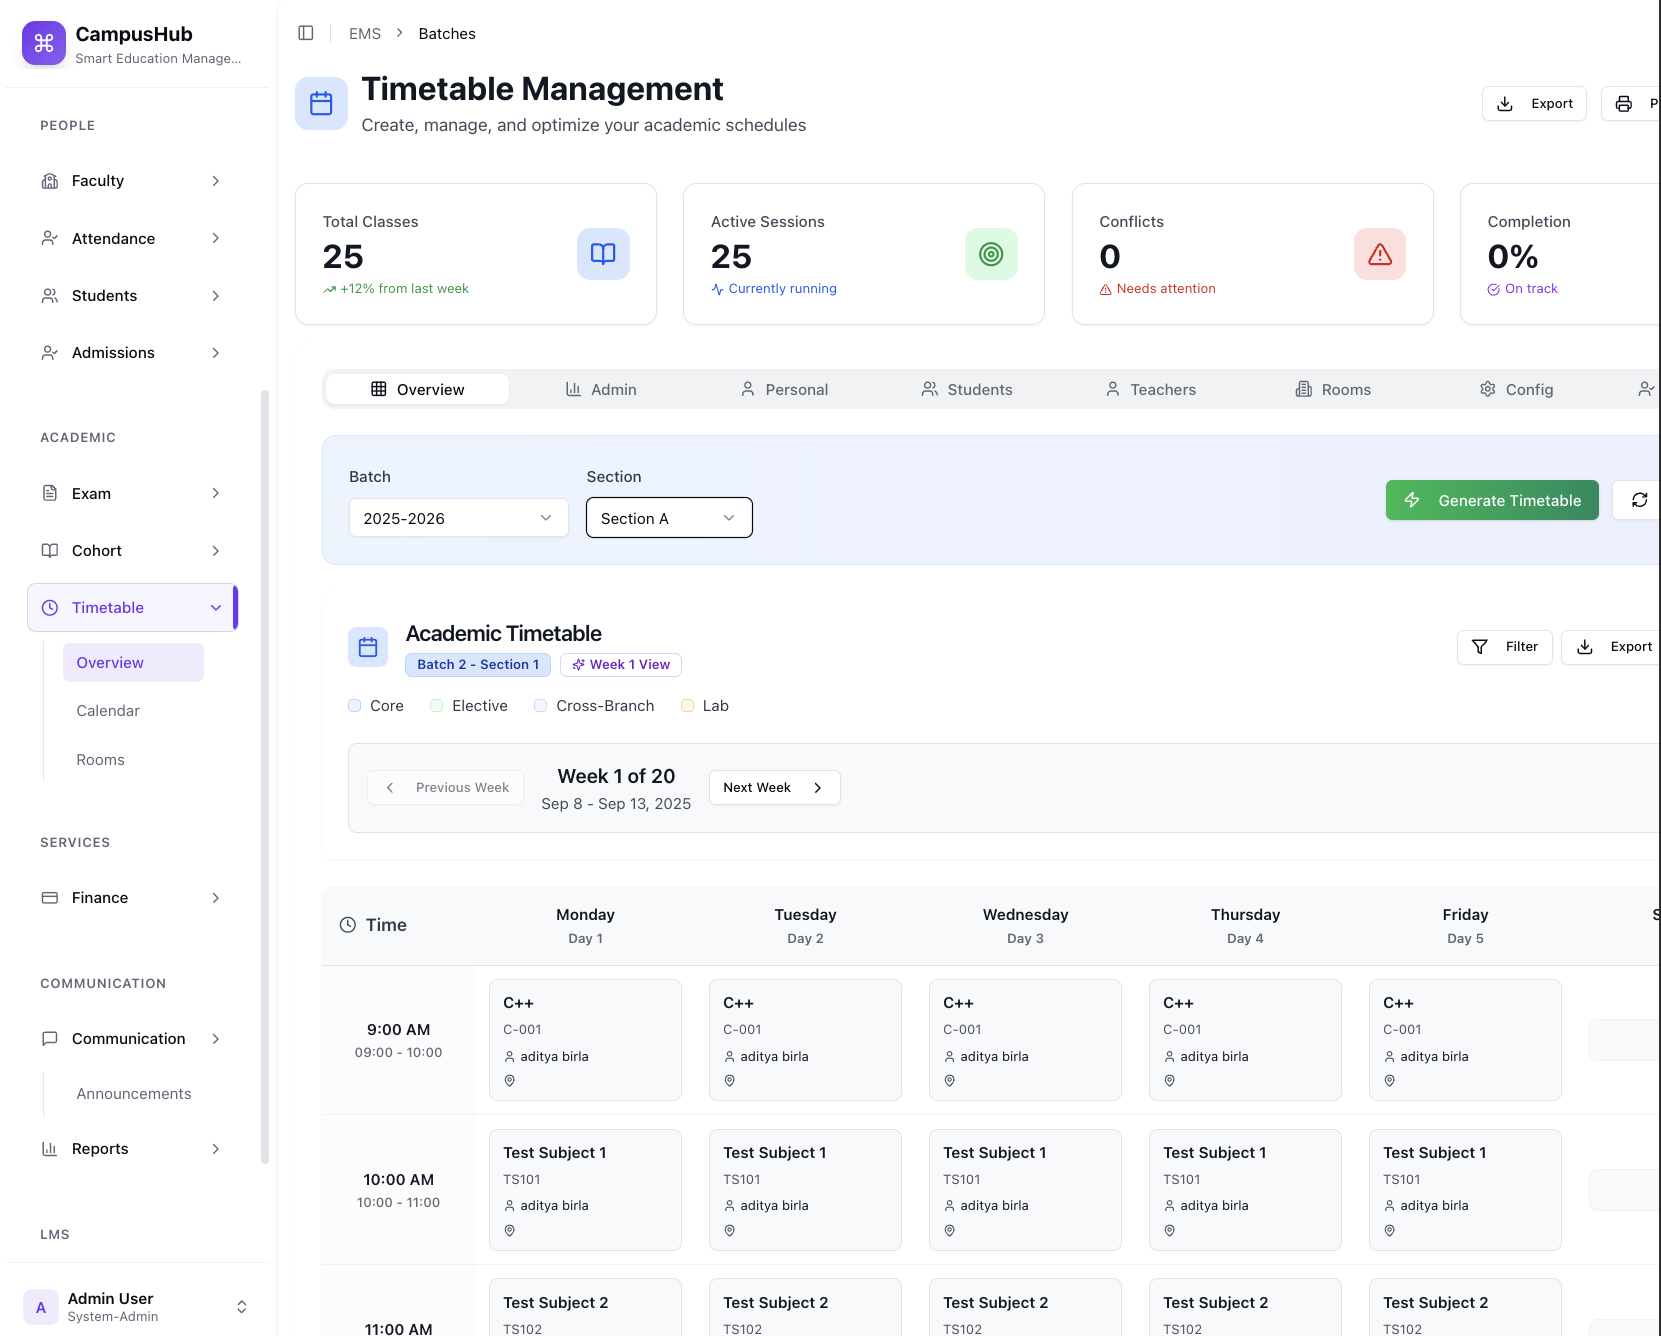Toggle the Core legend swatch

coord(355,706)
